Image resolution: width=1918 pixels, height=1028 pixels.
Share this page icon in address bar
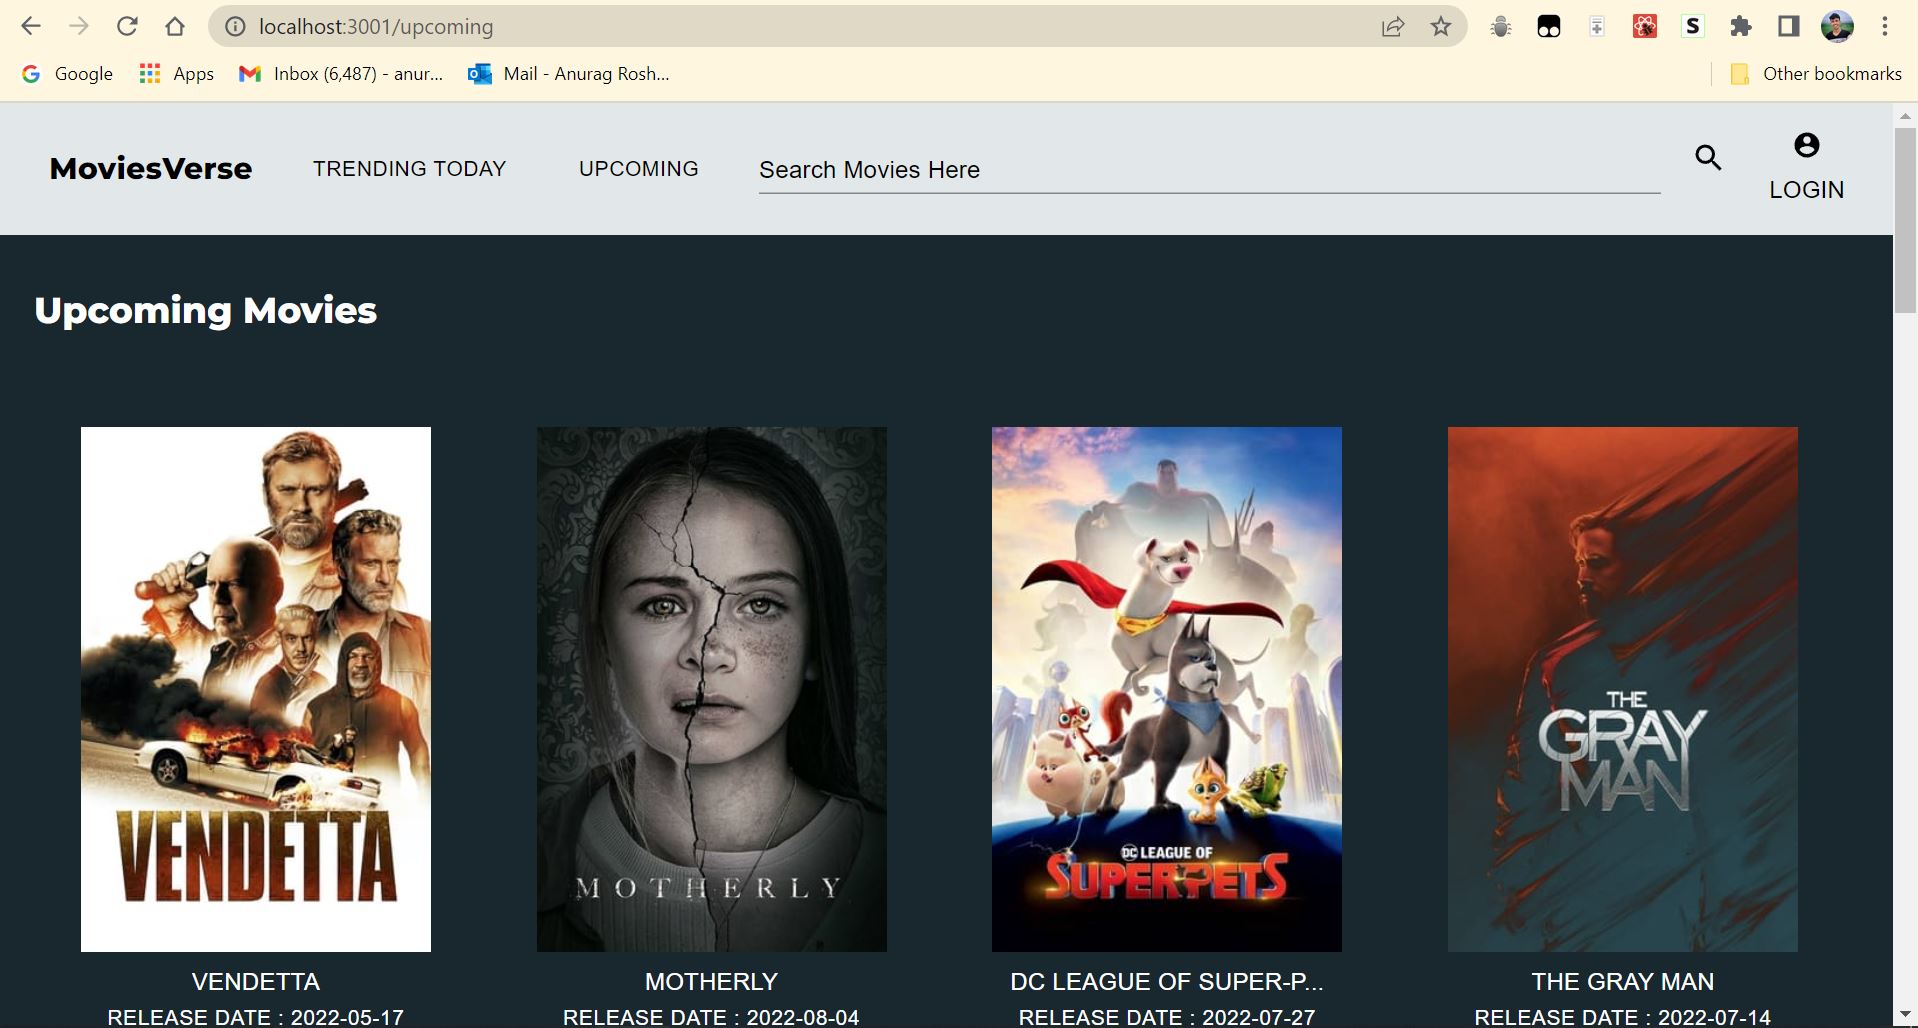tap(1393, 27)
